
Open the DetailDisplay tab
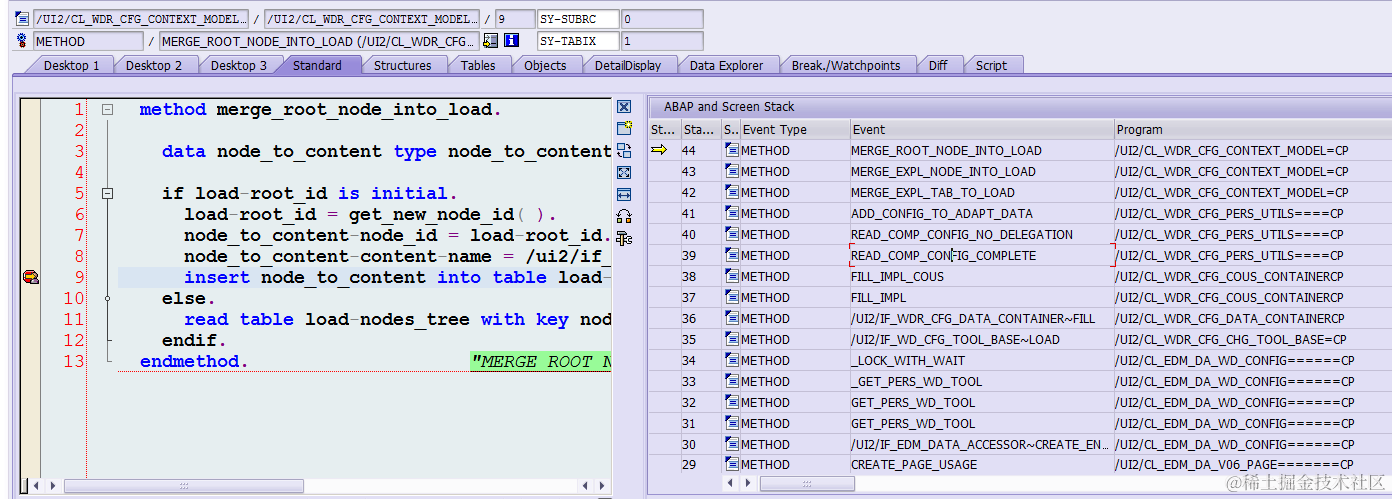tap(628, 66)
